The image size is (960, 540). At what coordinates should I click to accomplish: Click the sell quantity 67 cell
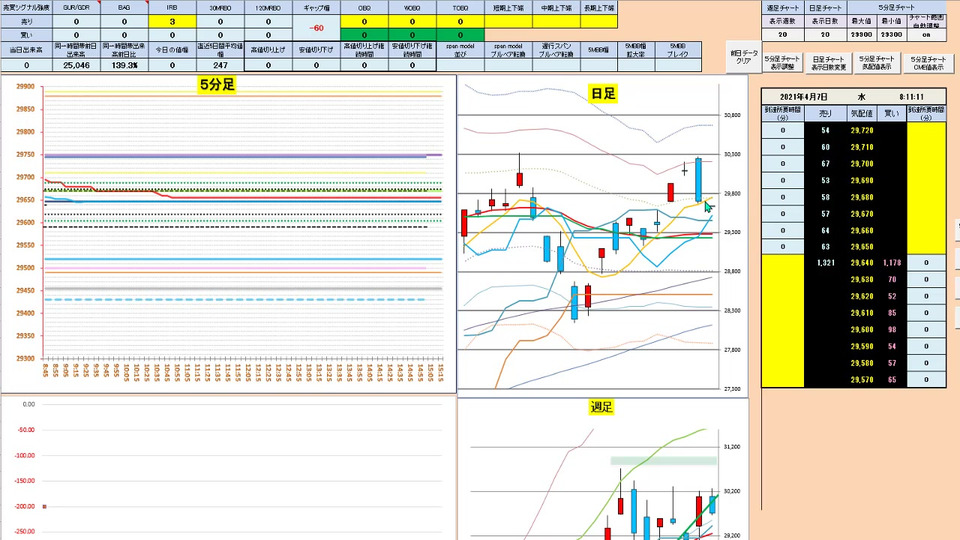[825, 164]
